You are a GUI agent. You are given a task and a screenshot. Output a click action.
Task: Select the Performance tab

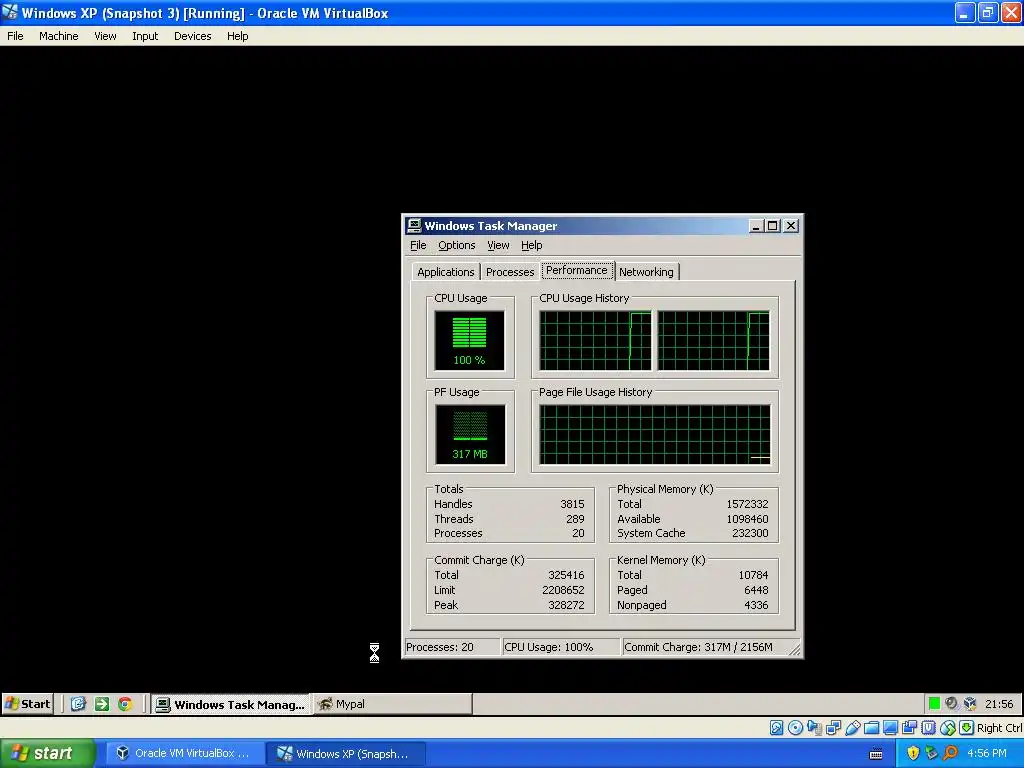click(x=577, y=270)
